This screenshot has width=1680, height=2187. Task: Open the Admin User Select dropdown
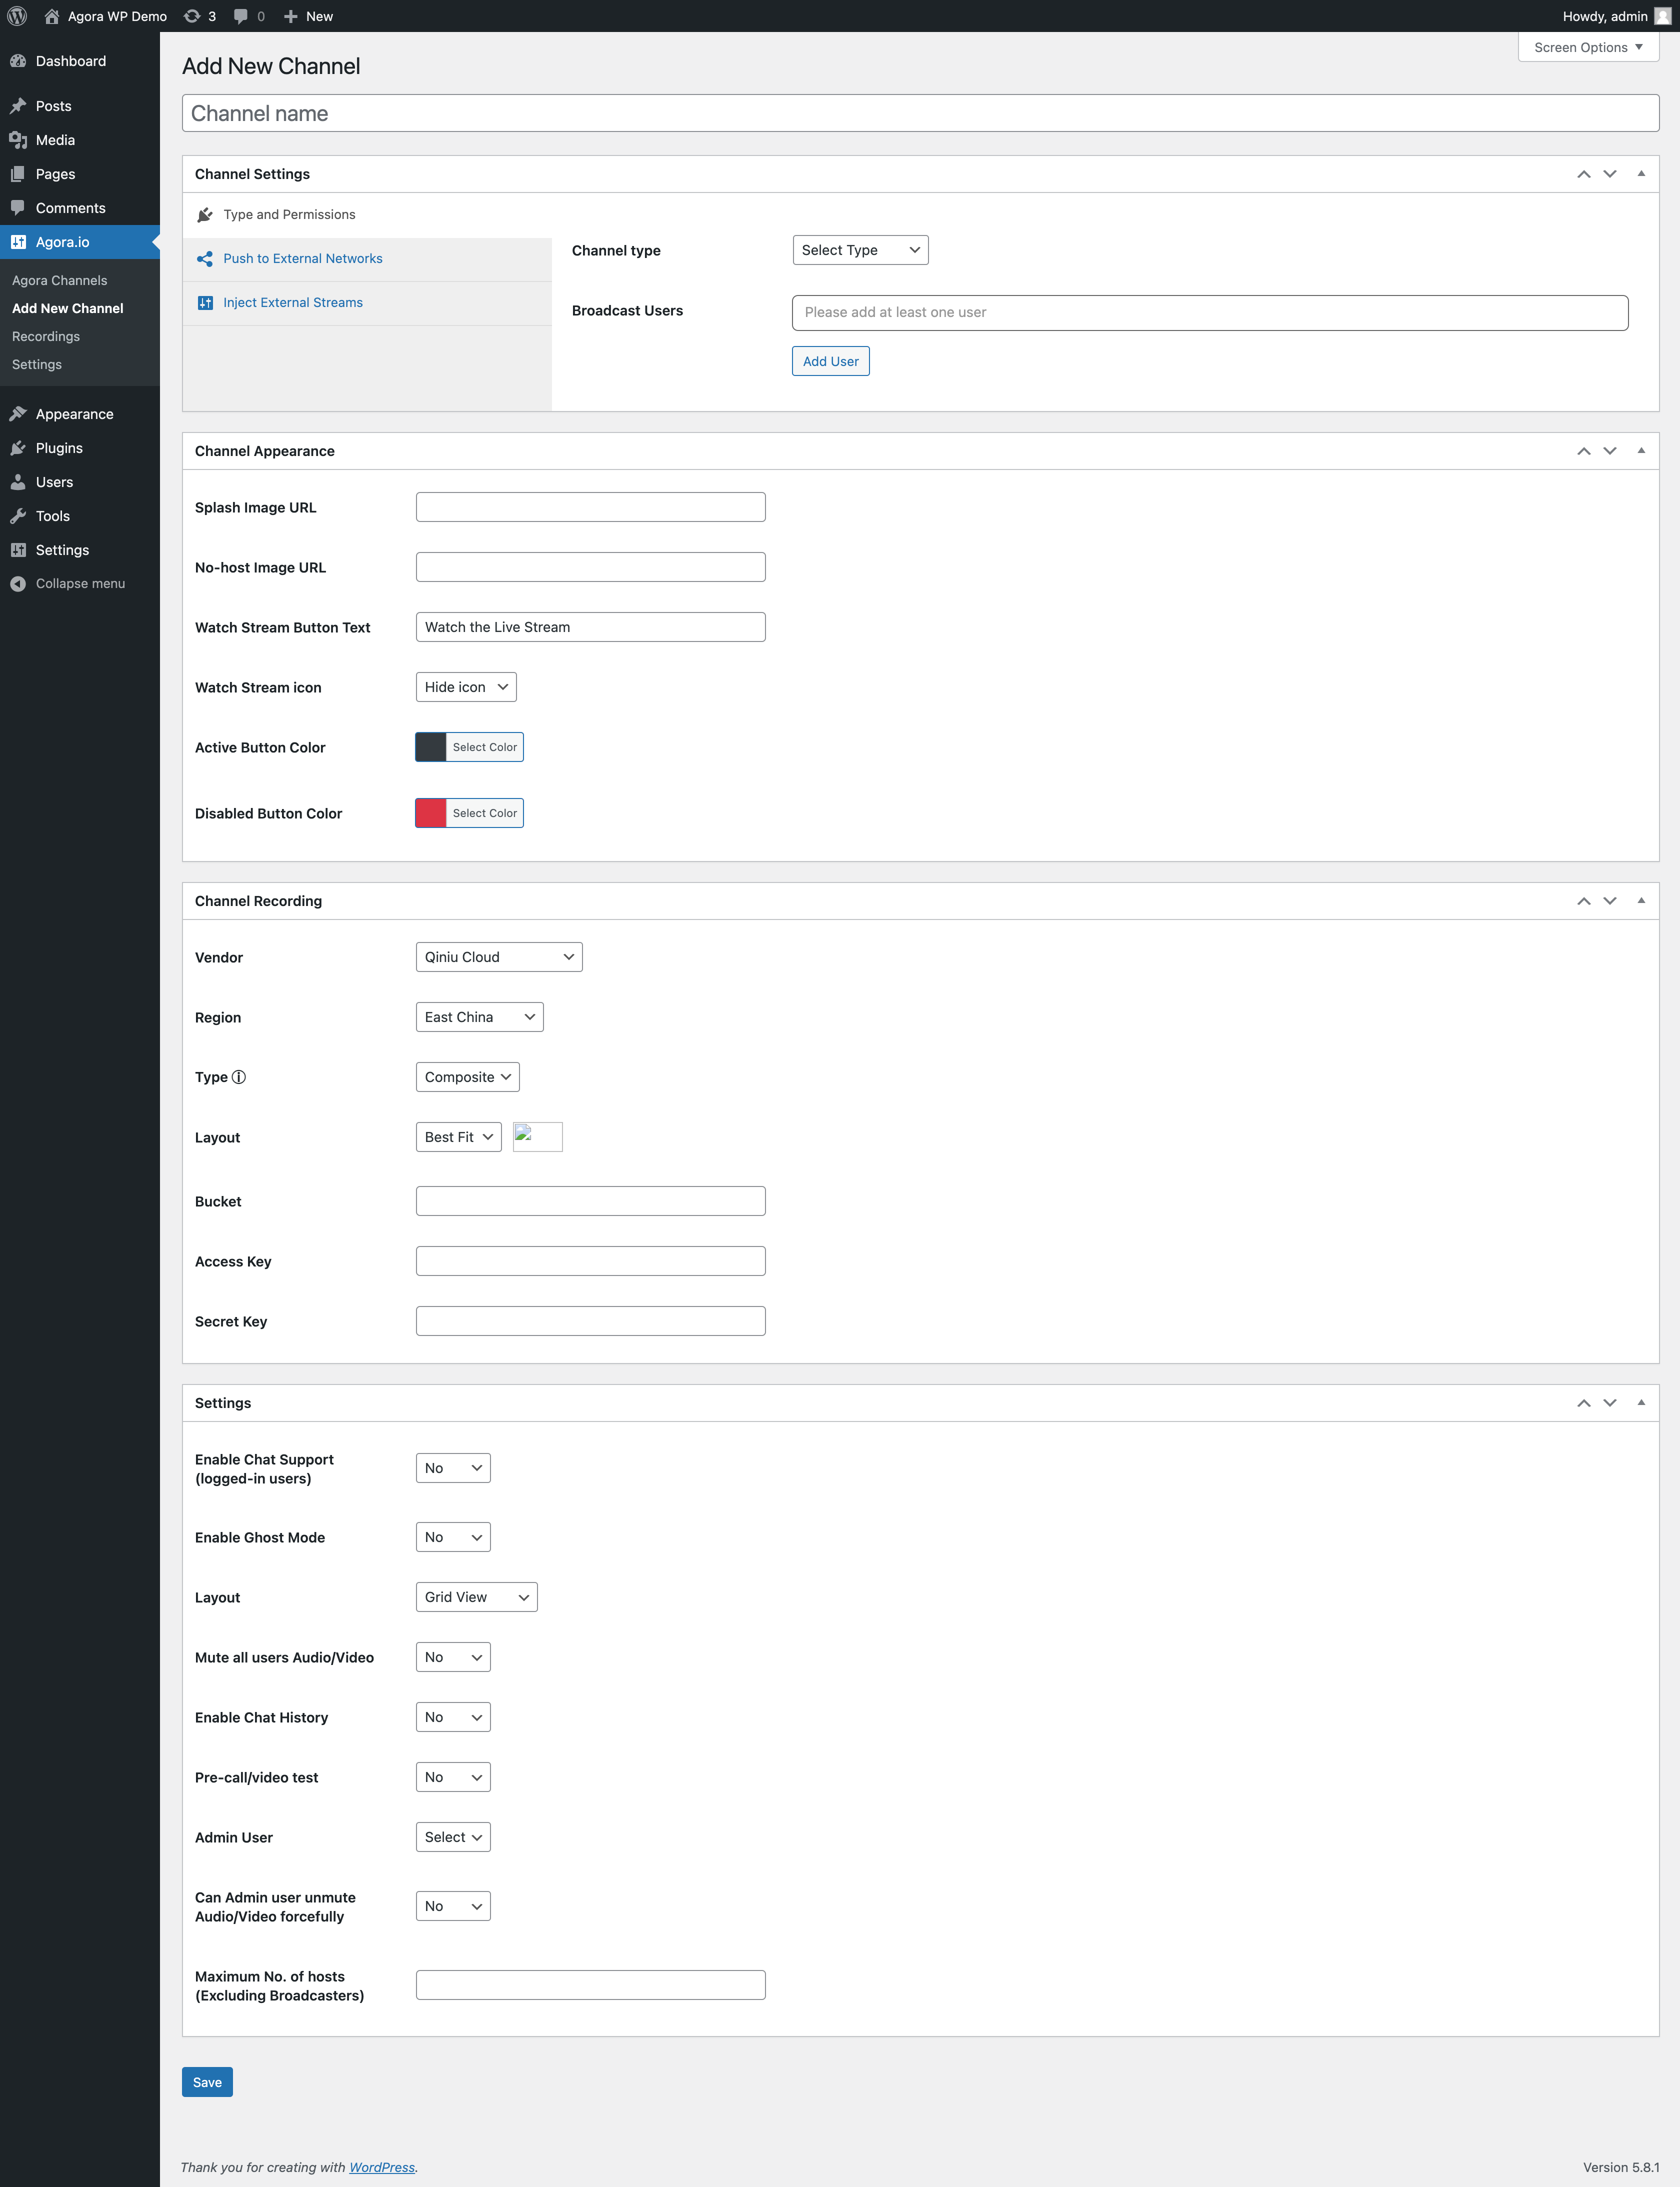pos(453,1837)
